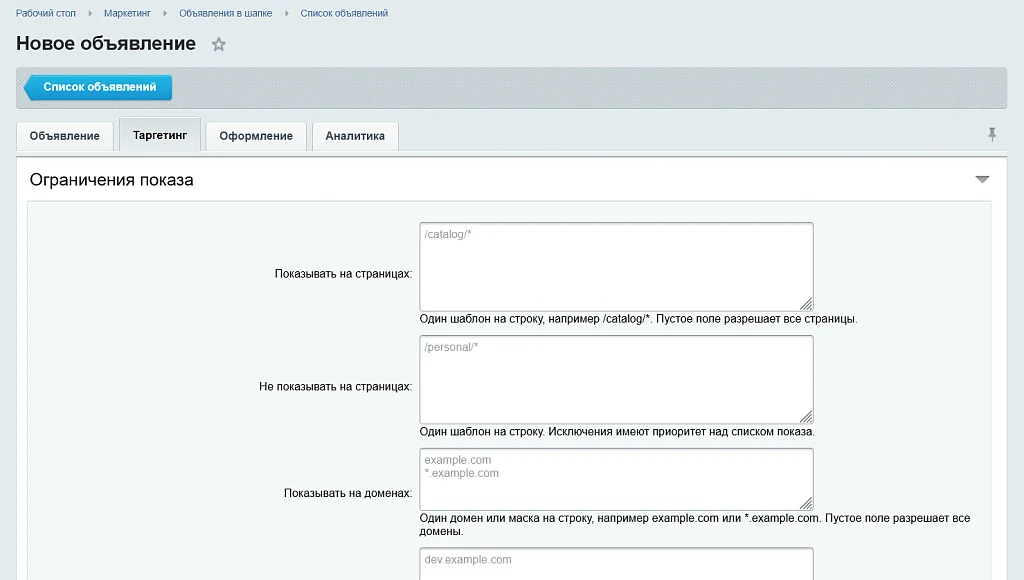Pin the tabs panel with pin icon

click(992, 135)
